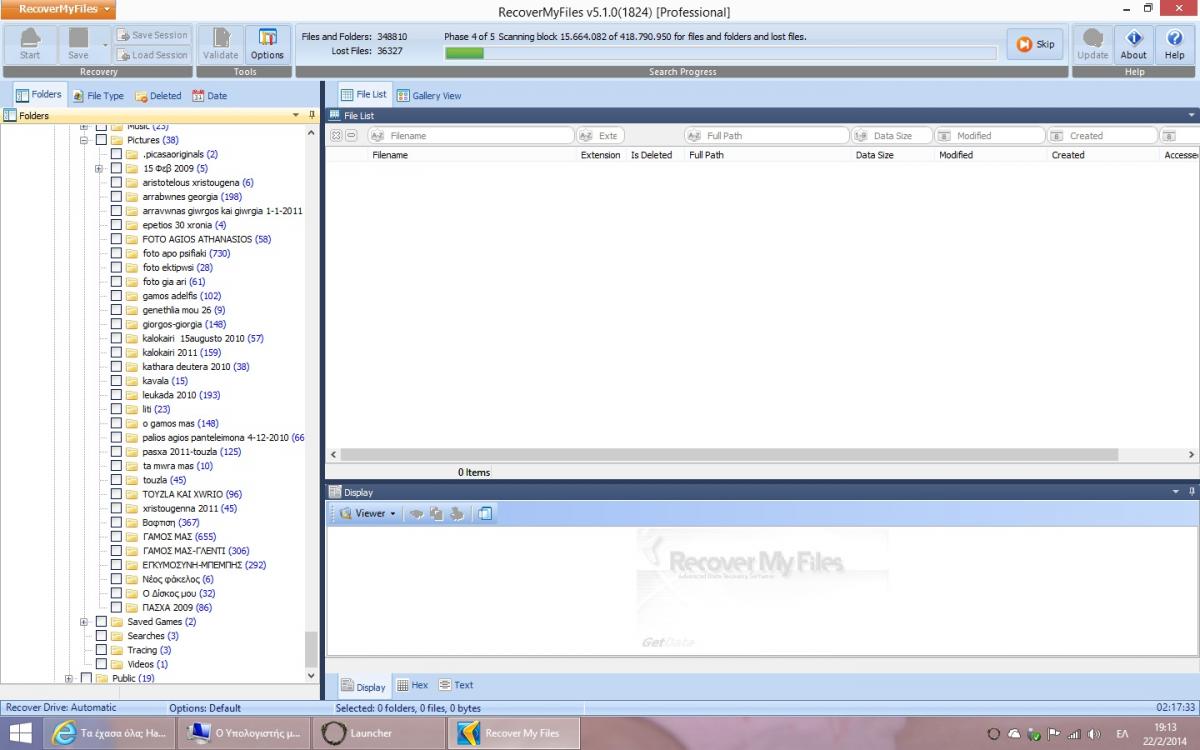
Task: Expand the 15 Φεβ 2009 folder node
Action: (99, 169)
